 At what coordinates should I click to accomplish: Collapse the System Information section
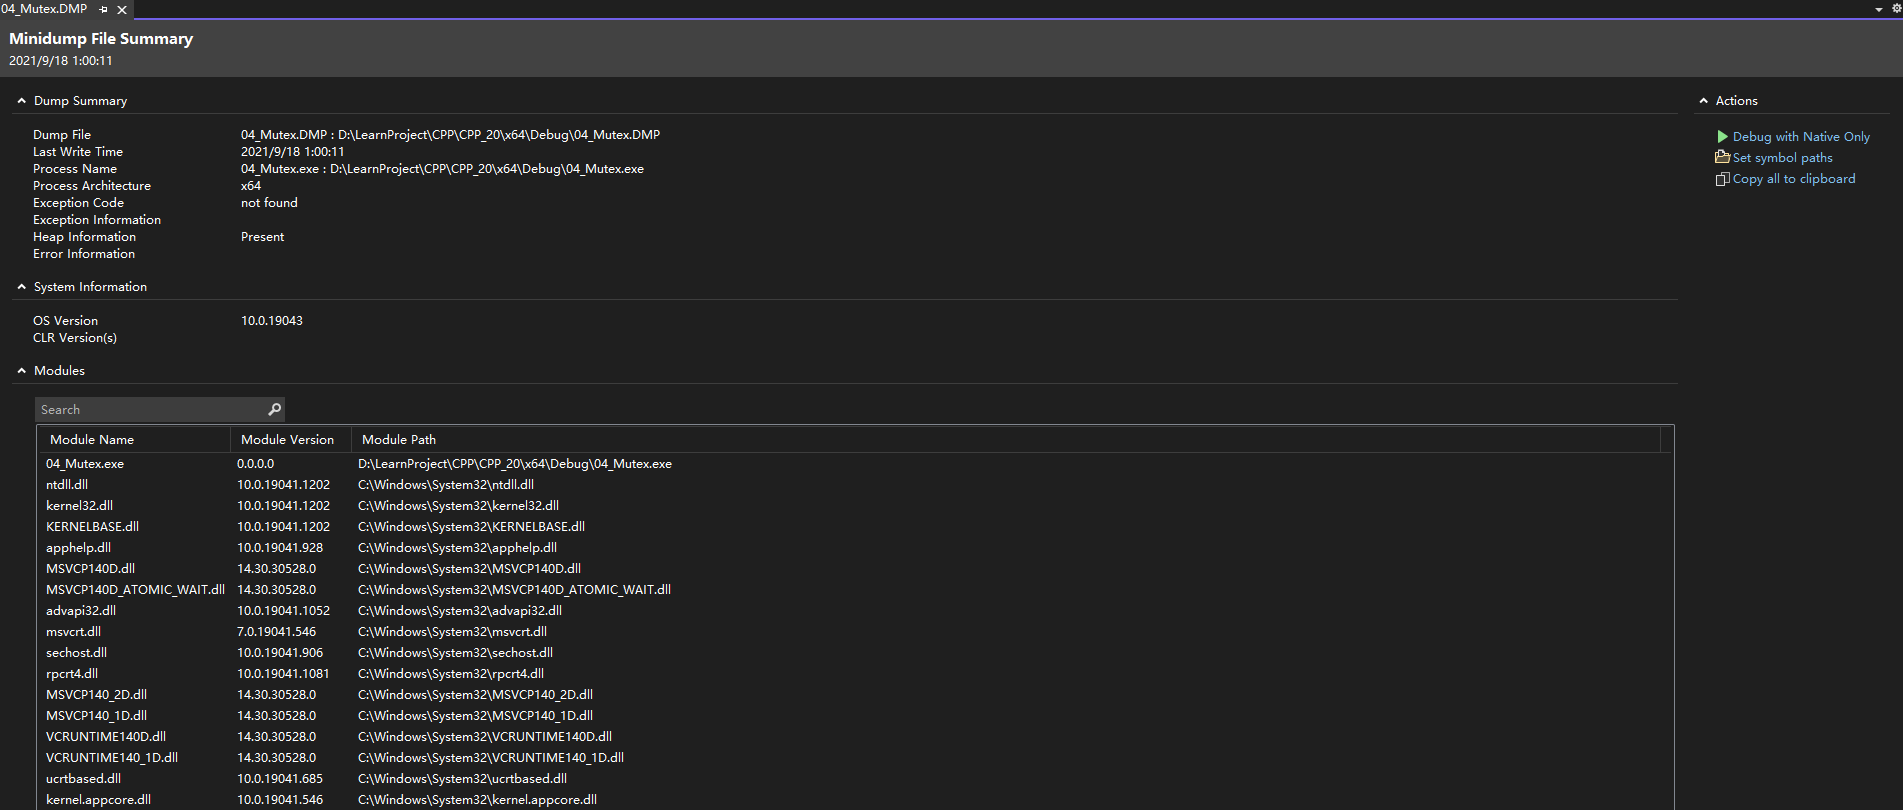pyautogui.click(x=21, y=287)
